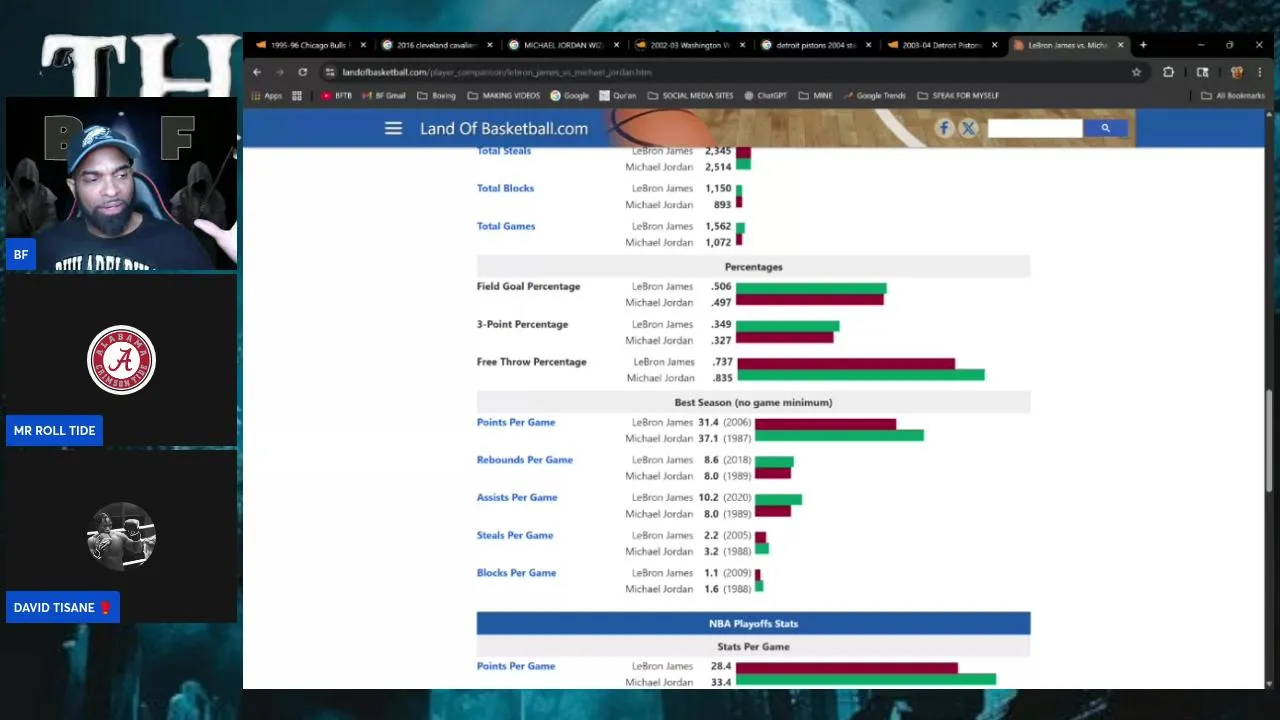Open the Qur'an bookmark
The image size is (1280, 720).
[x=618, y=96]
